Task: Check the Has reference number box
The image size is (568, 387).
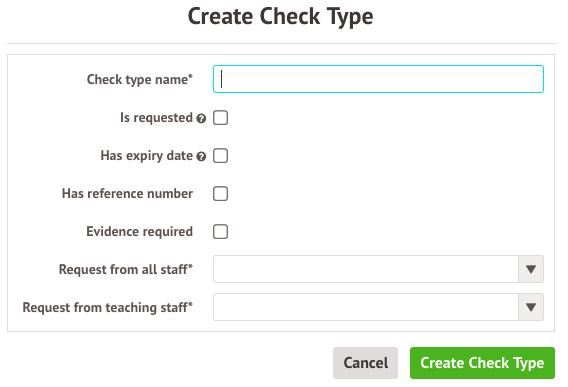Action: coord(220,194)
